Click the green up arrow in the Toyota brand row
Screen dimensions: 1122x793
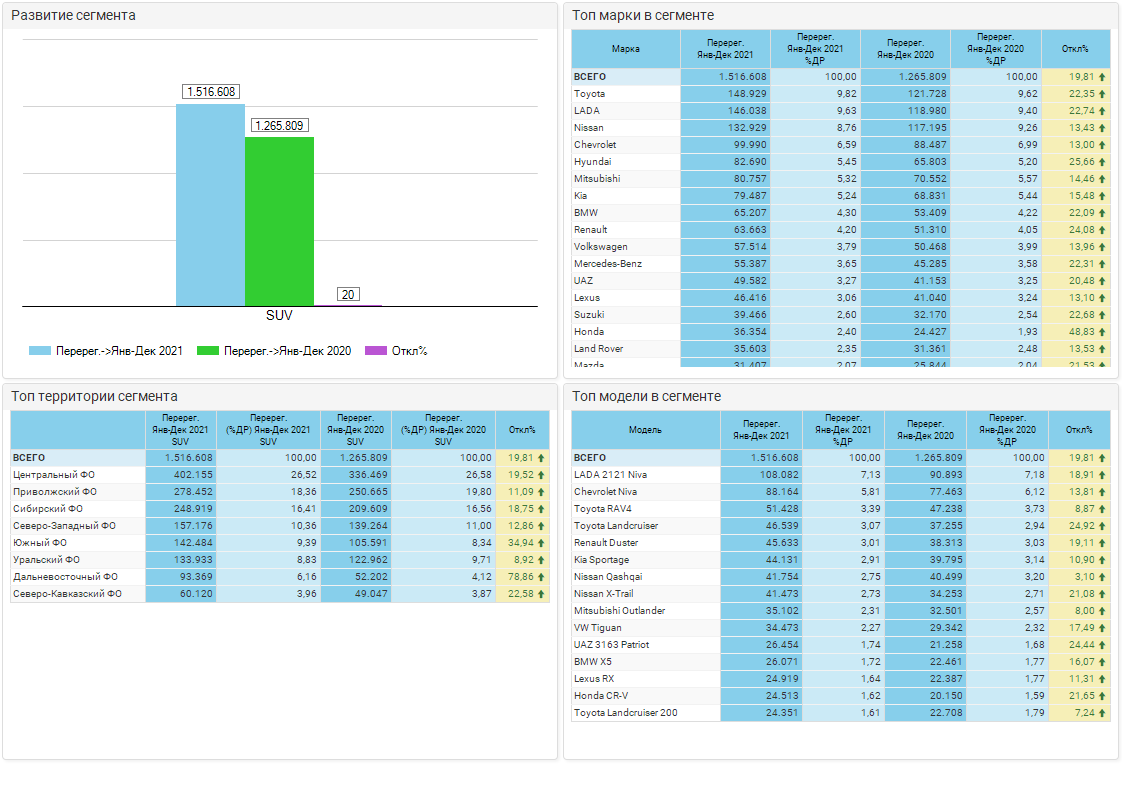tap(1101, 94)
